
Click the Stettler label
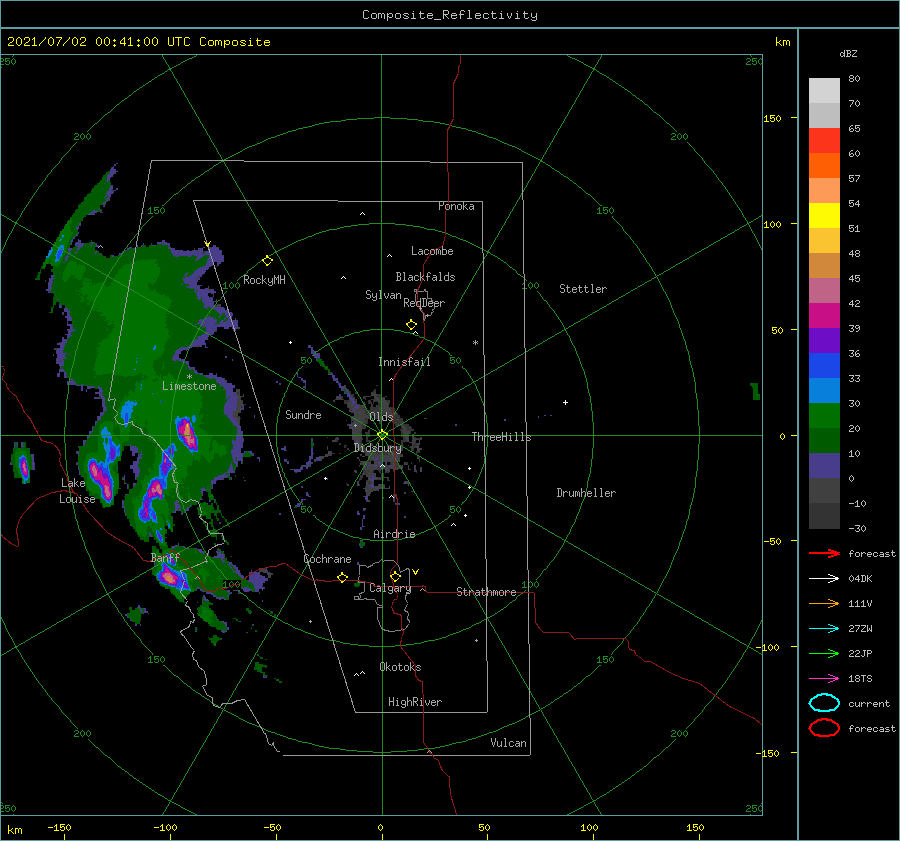pyautogui.click(x=583, y=289)
